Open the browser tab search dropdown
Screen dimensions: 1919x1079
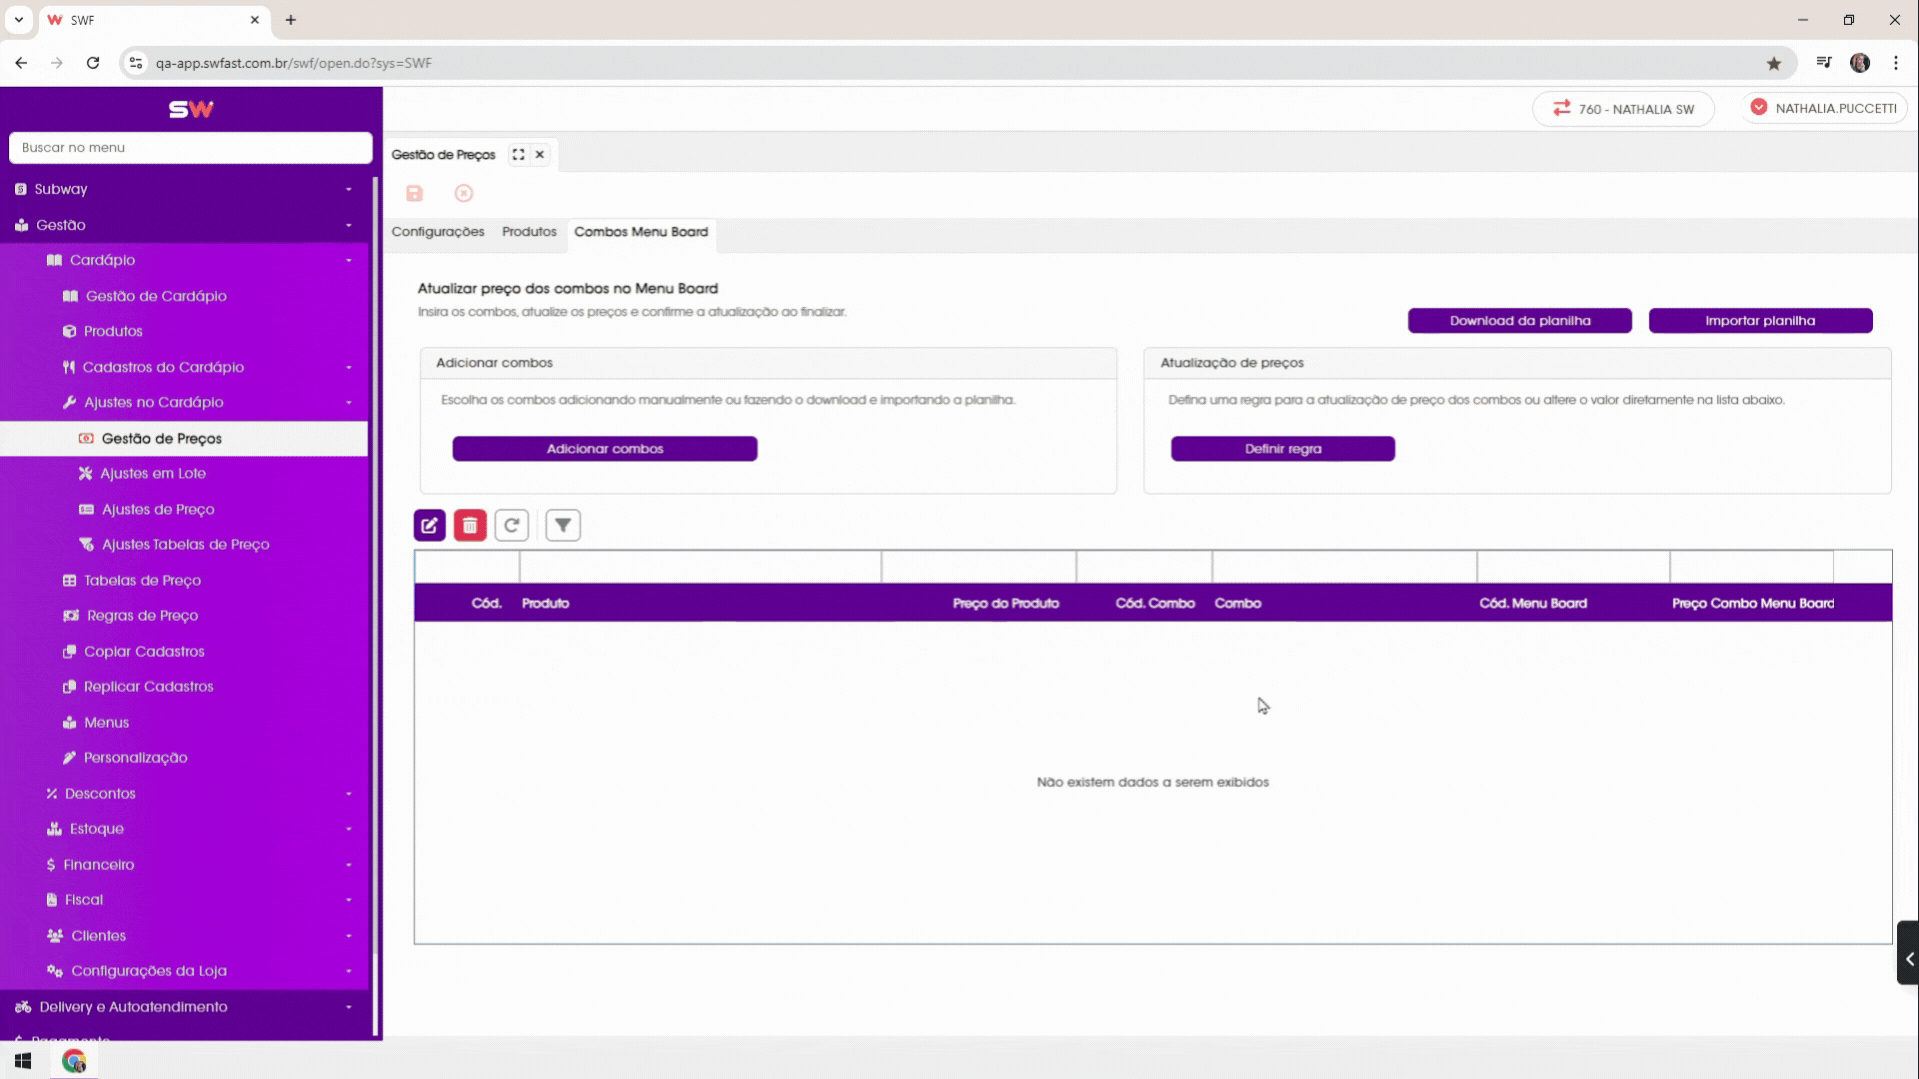coord(19,20)
